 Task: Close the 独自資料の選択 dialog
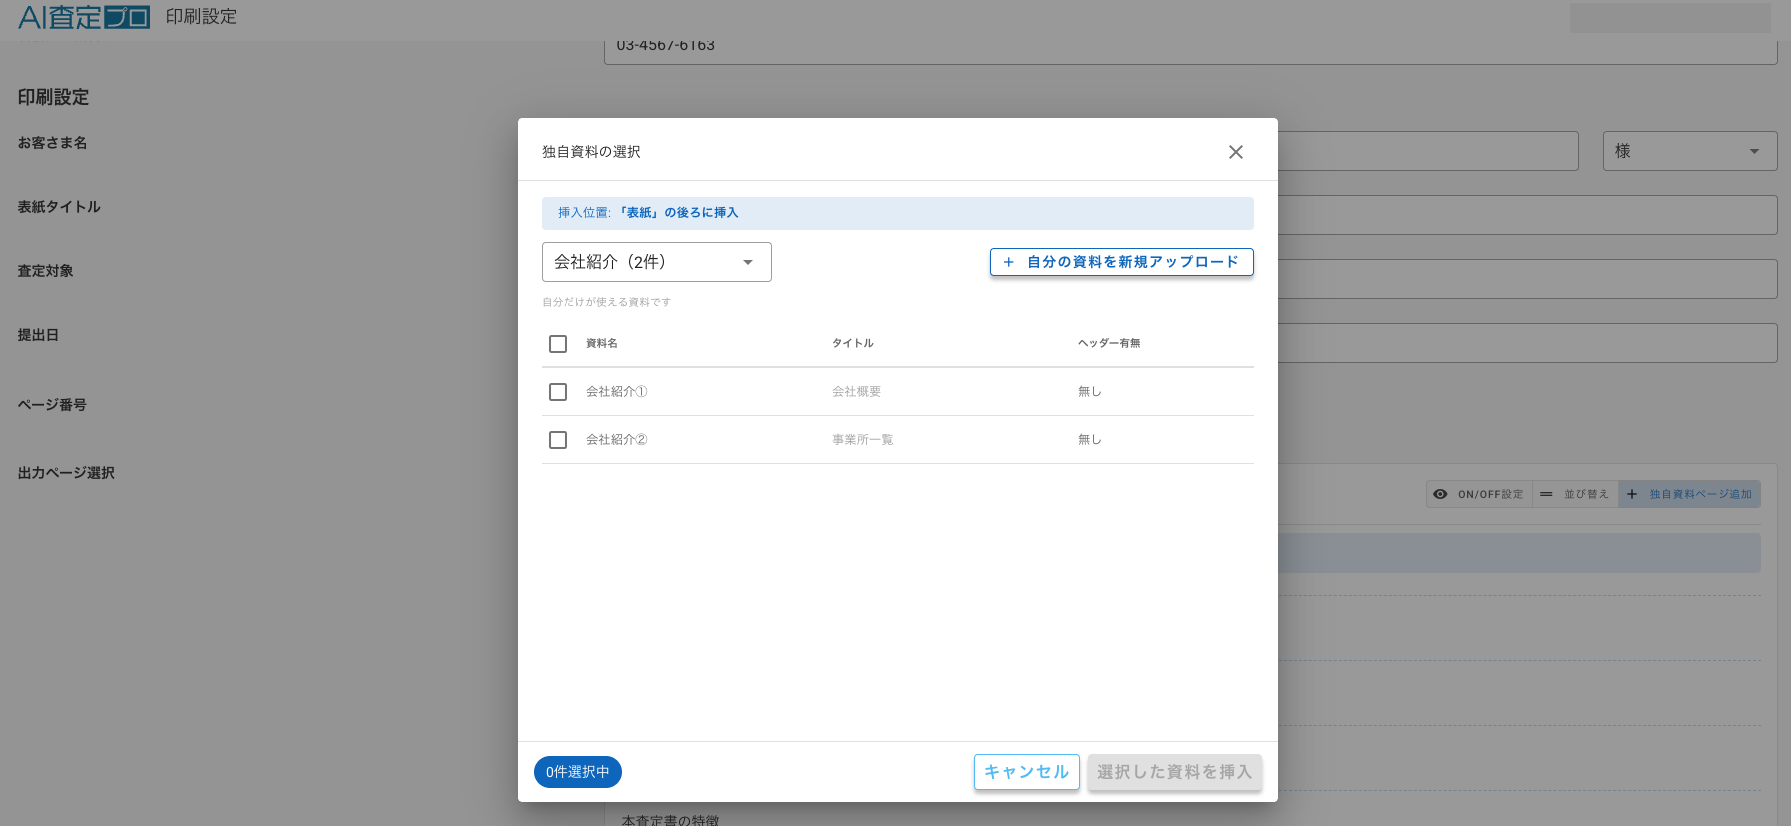(1236, 152)
